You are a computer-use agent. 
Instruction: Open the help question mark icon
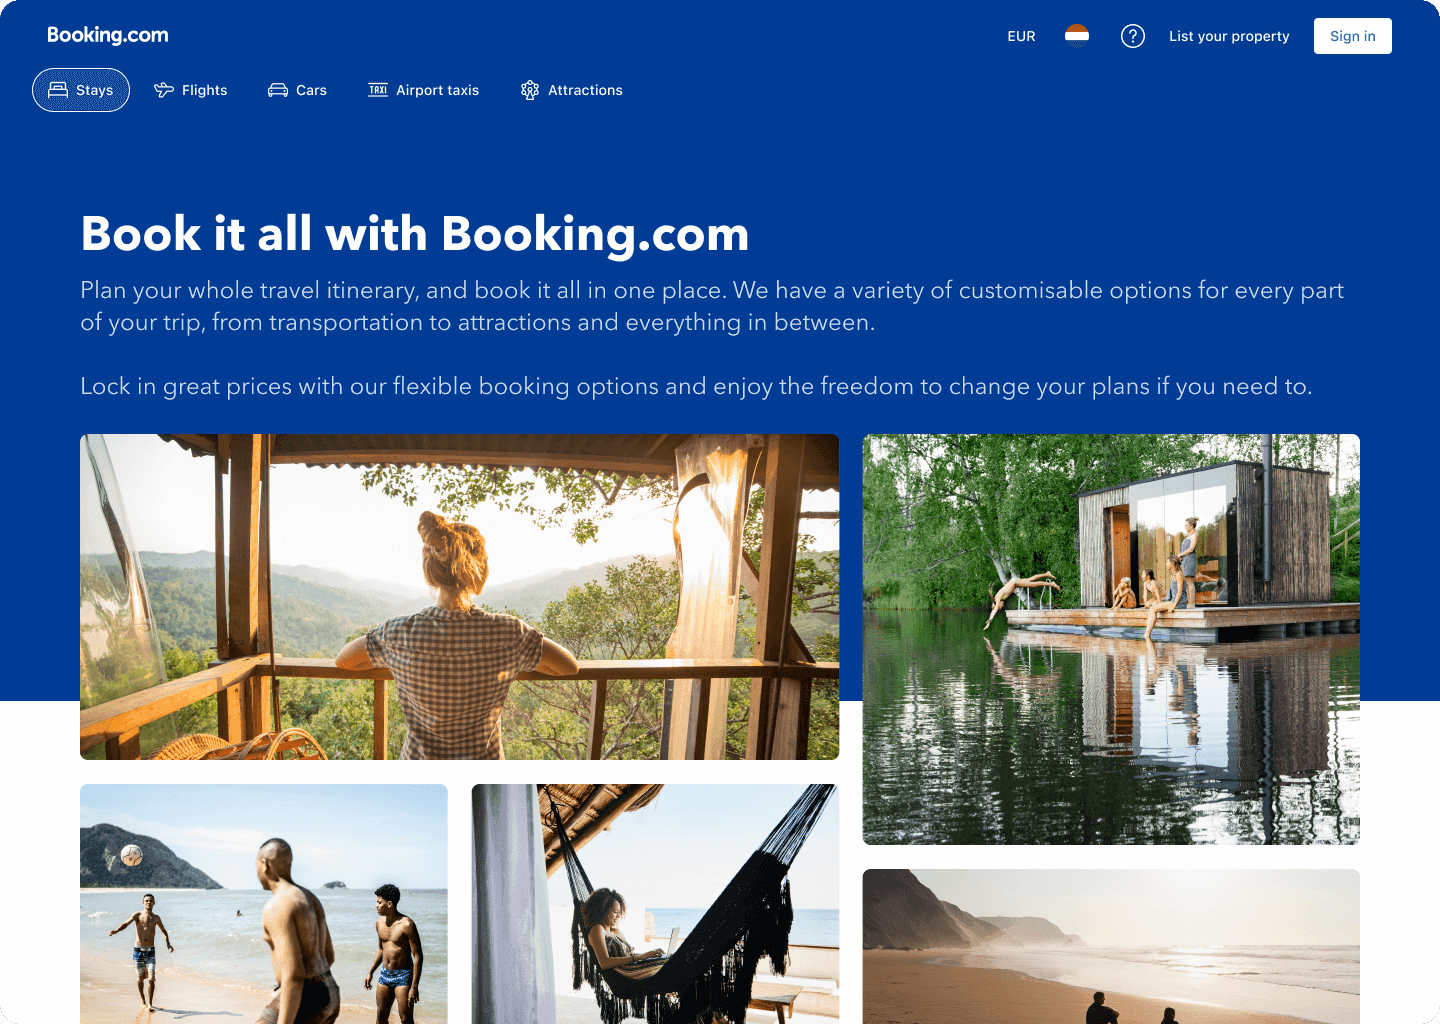click(1133, 36)
